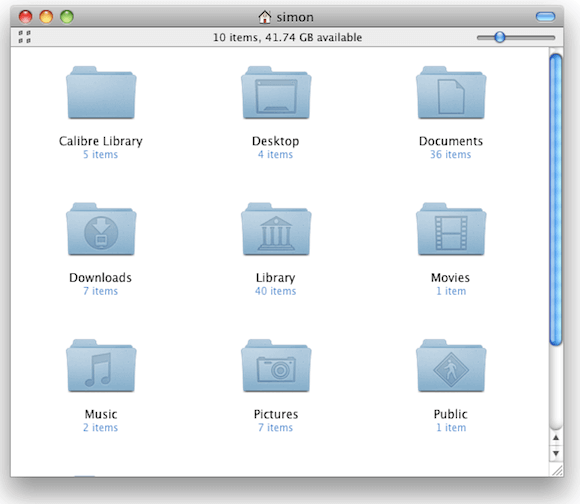Image resolution: width=580 pixels, height=504 pixels.
Task: Select the Documents folder icon
Action: coord(451,93)
